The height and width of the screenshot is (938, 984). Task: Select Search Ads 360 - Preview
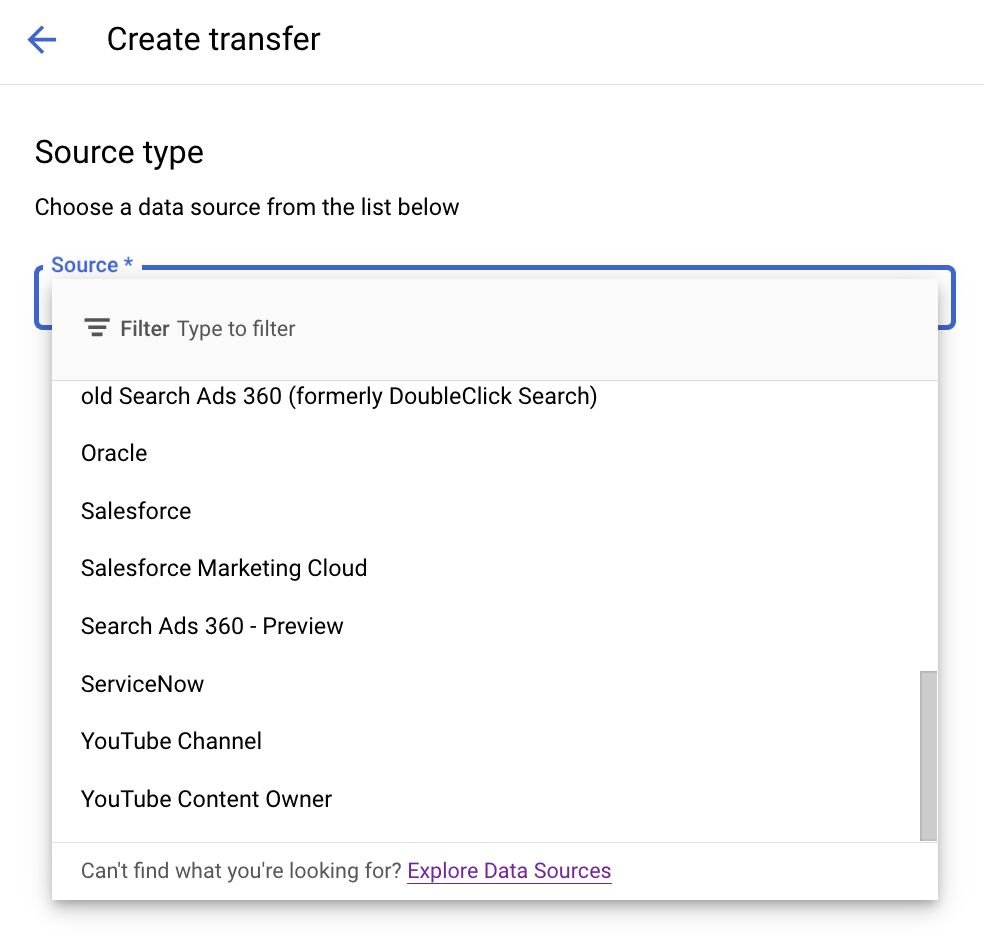(x=495, y=626)
